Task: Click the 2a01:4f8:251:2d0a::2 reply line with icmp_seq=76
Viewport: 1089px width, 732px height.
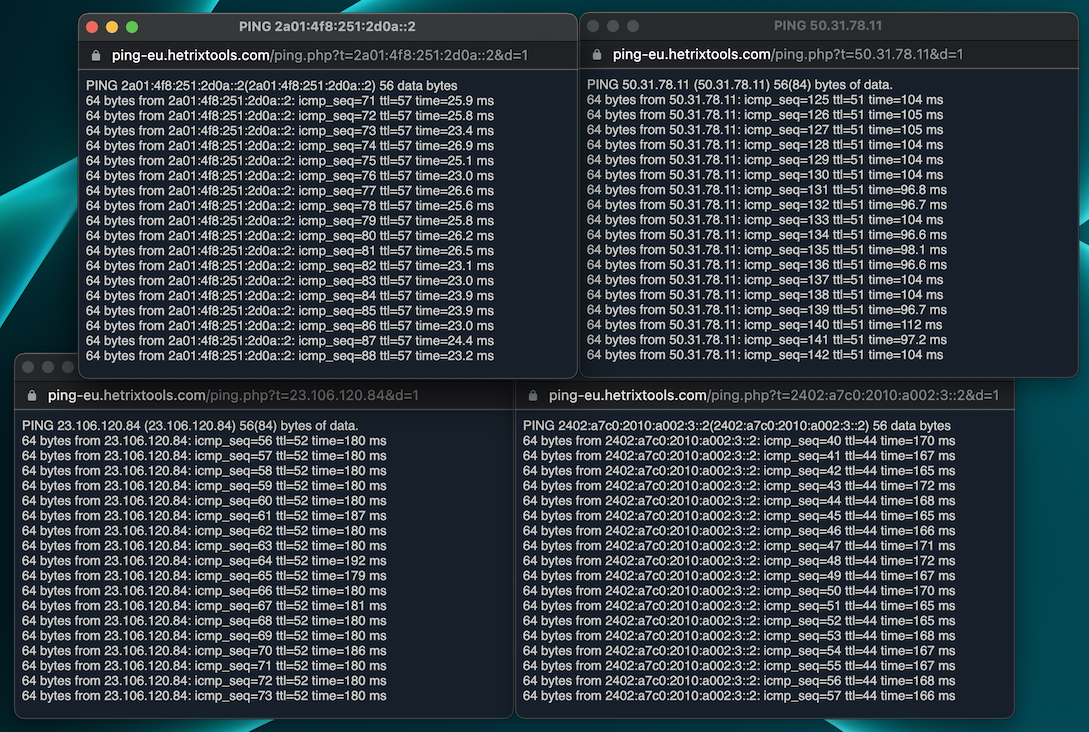Action: pos(290,176)
